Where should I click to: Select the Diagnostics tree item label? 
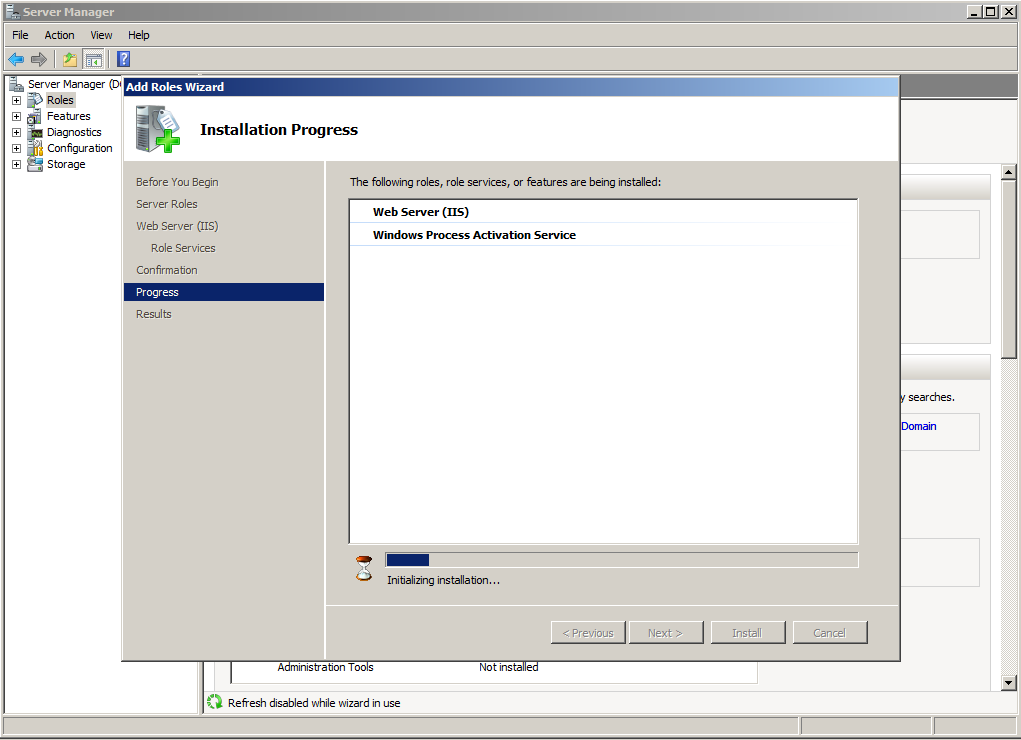point(74,132)
